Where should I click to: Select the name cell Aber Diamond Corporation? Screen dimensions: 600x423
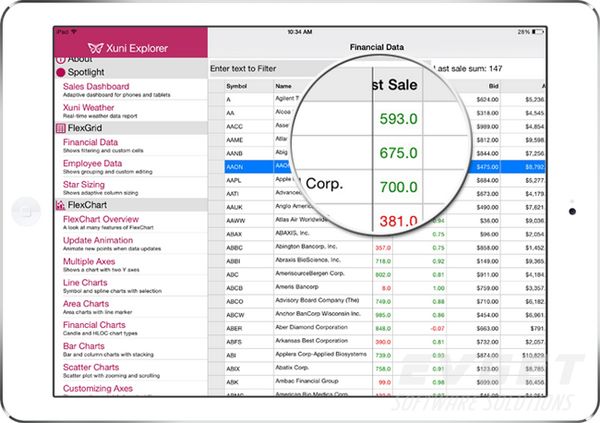tap(323, 328)
